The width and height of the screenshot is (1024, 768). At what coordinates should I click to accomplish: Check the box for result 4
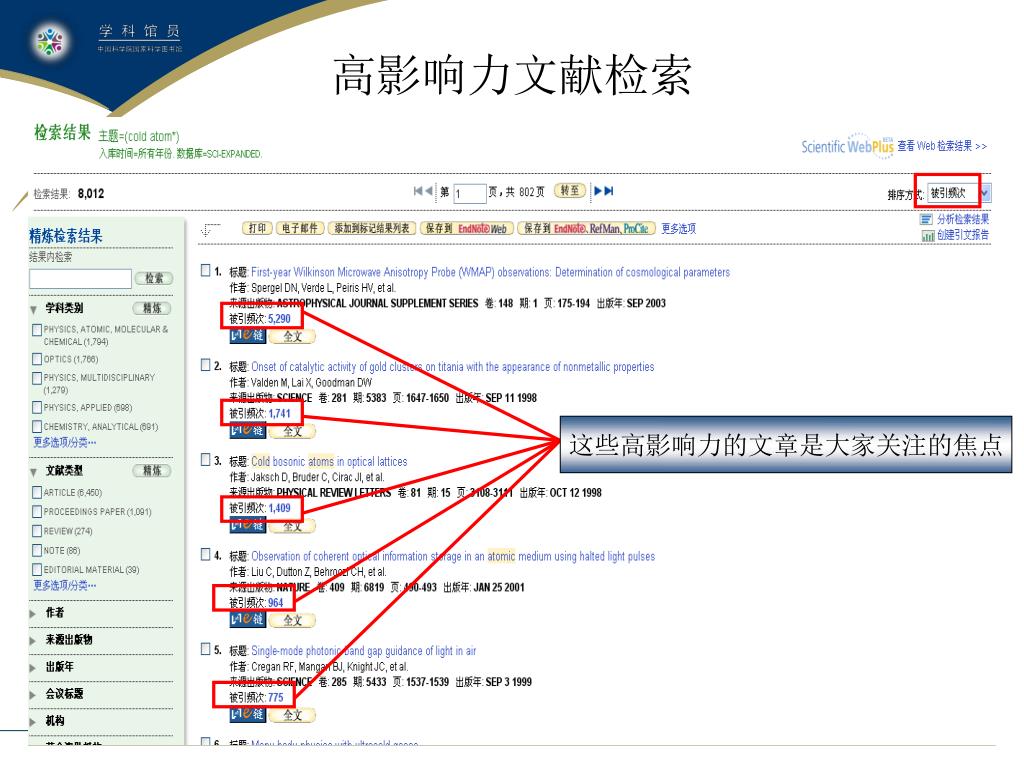pyautogui.click(x=206, y=554)
